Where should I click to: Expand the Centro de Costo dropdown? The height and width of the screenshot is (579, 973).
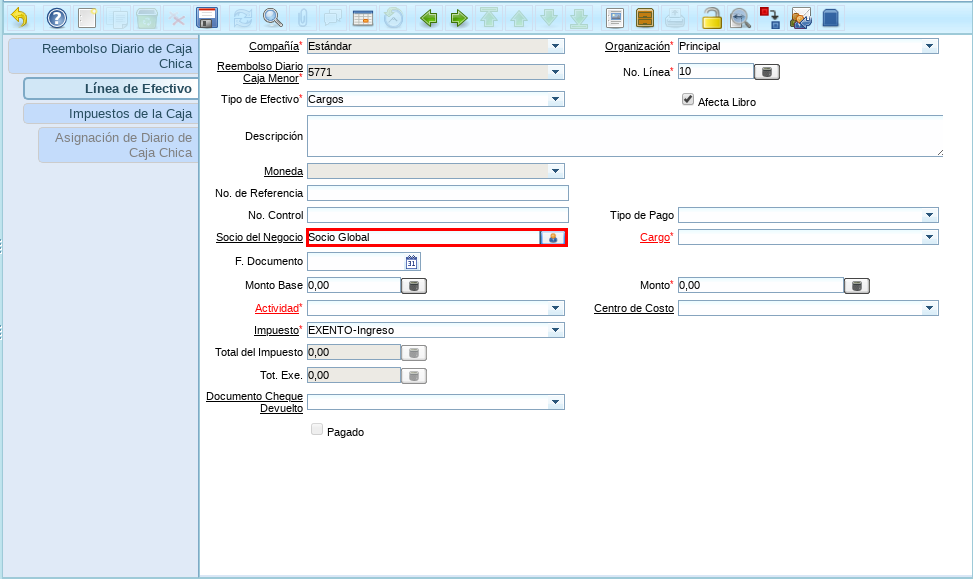point(929,308)
